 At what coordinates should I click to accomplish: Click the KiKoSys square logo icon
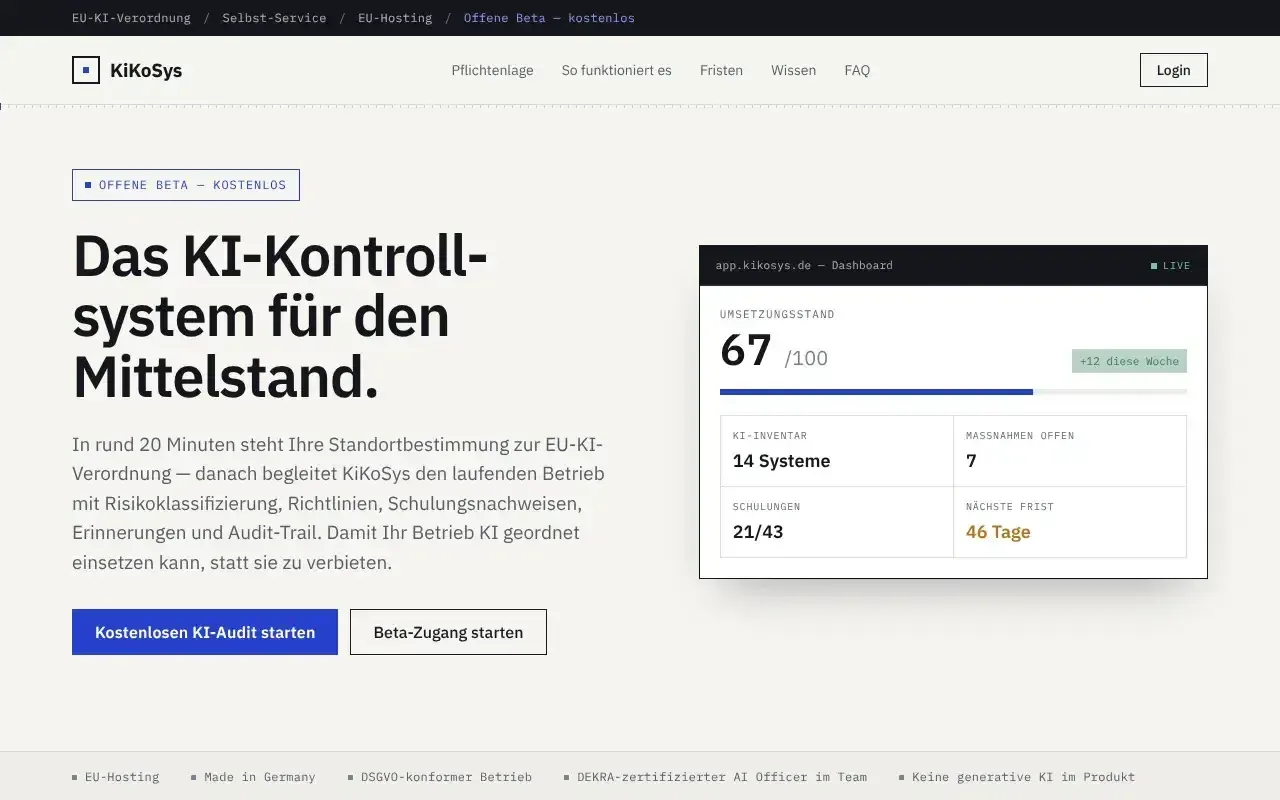tap(86, 70)
